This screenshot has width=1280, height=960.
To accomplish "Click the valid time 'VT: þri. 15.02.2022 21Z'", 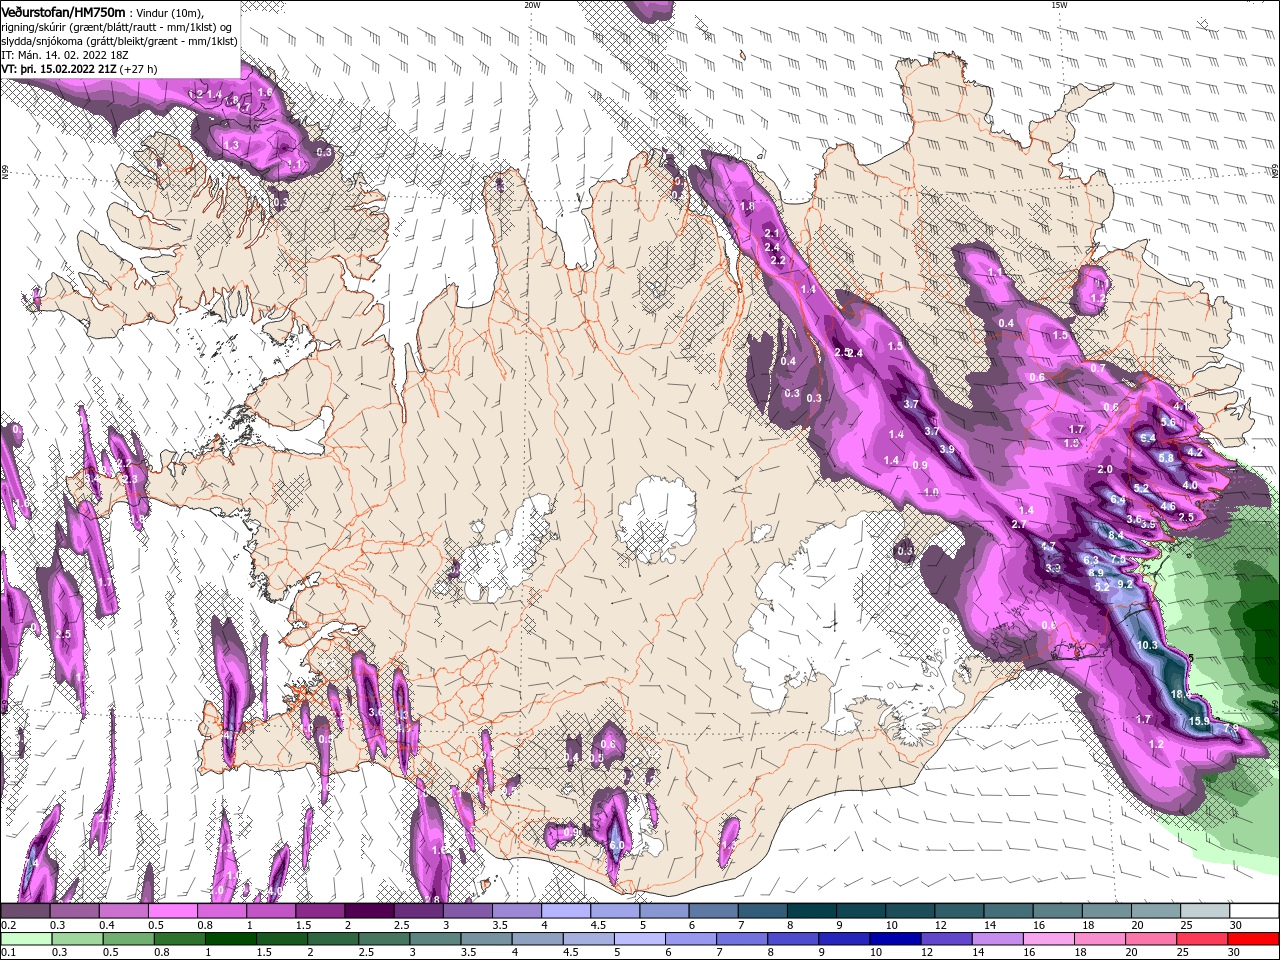I will pyautogui.click(x=59, y=69).
